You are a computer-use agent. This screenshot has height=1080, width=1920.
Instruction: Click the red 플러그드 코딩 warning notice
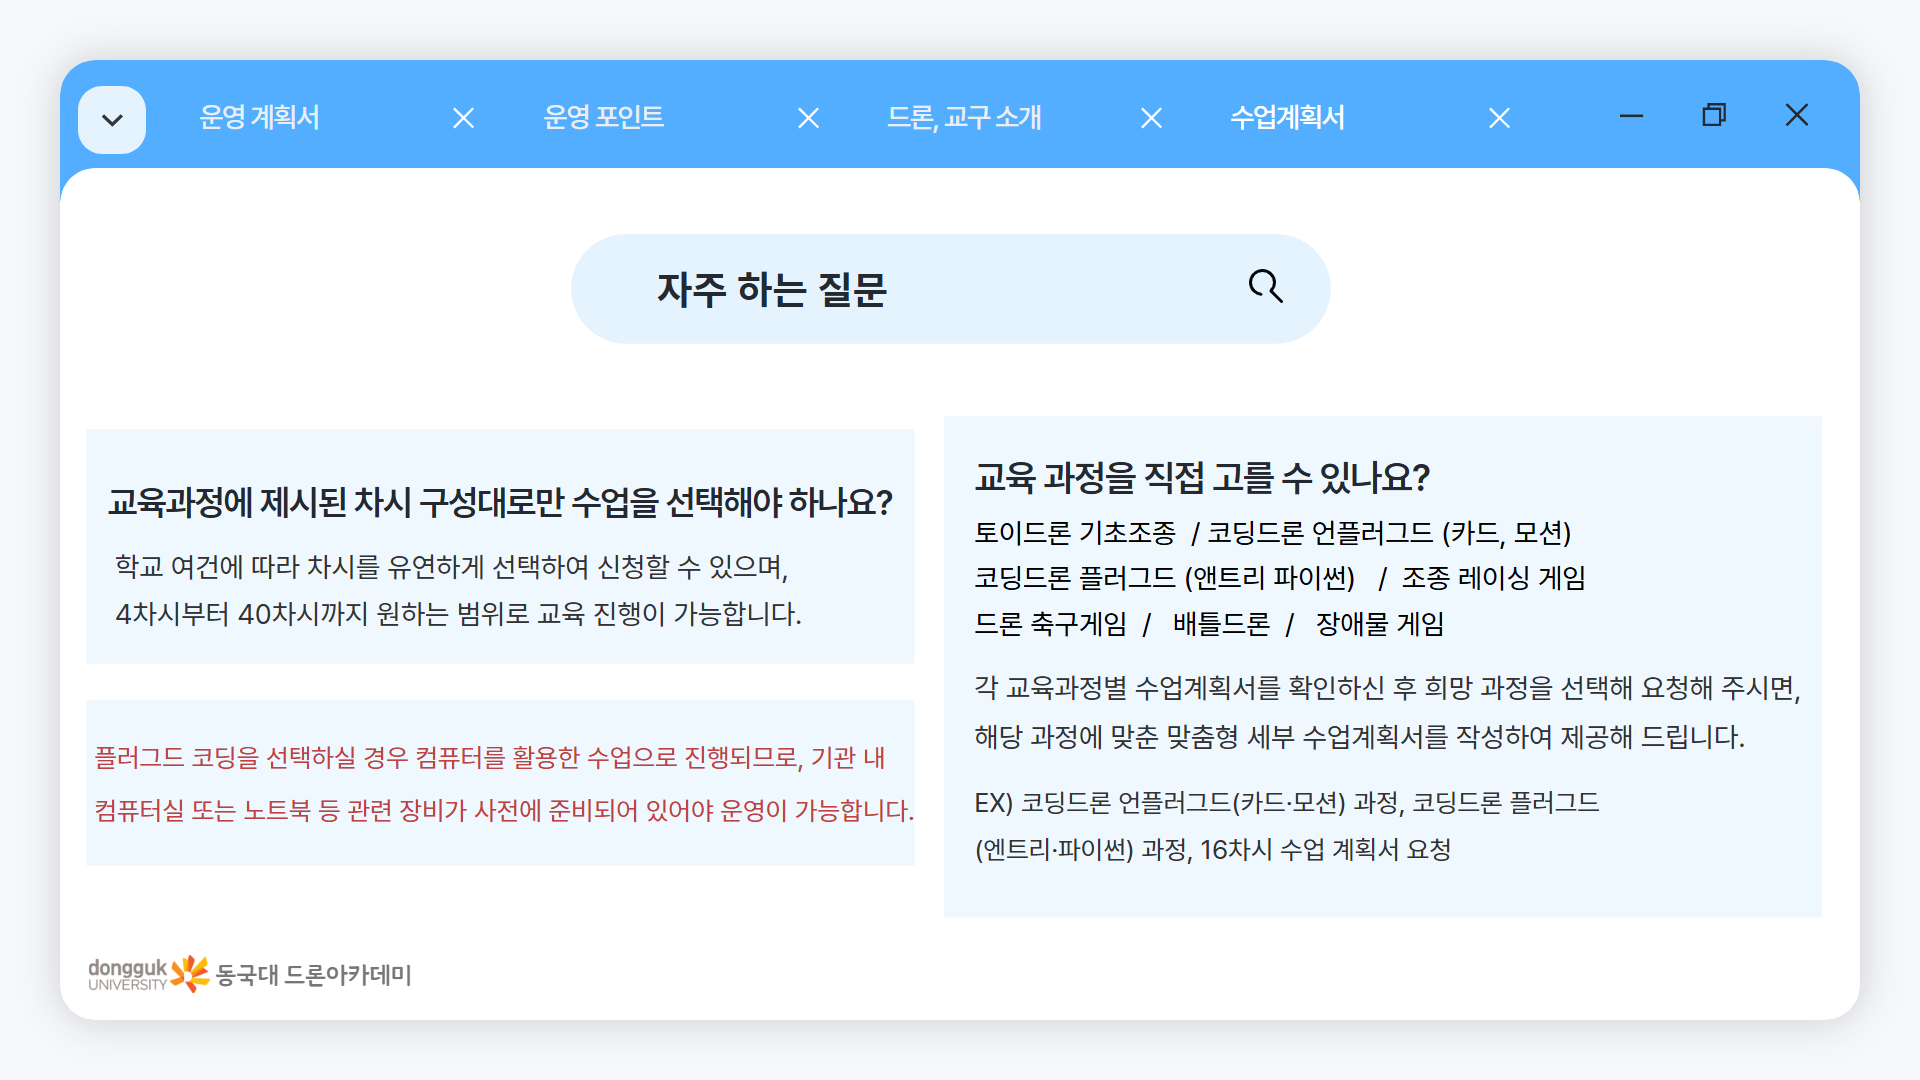coord(500,782)
